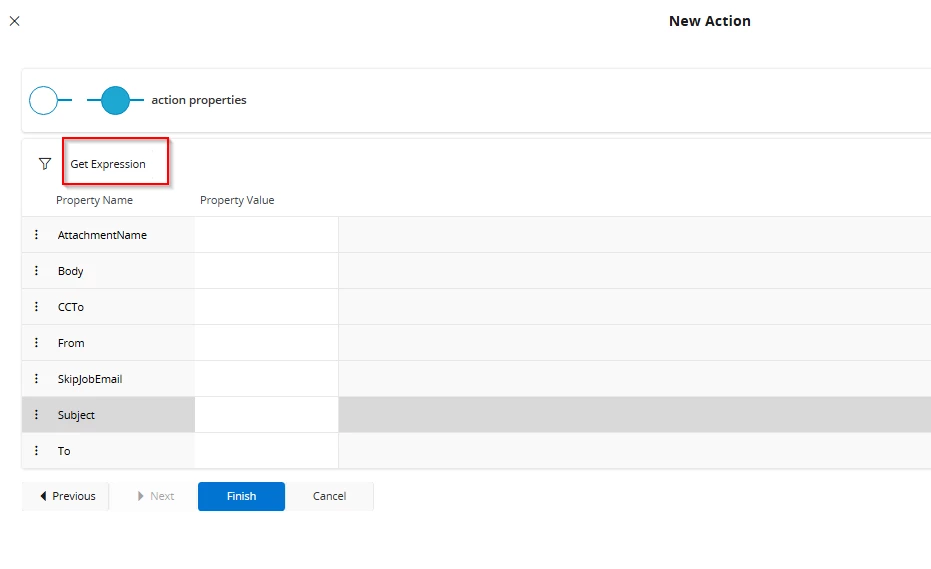Click the filter funnel icon
This screenshot has width=931, height=569.
click(45, 164)
